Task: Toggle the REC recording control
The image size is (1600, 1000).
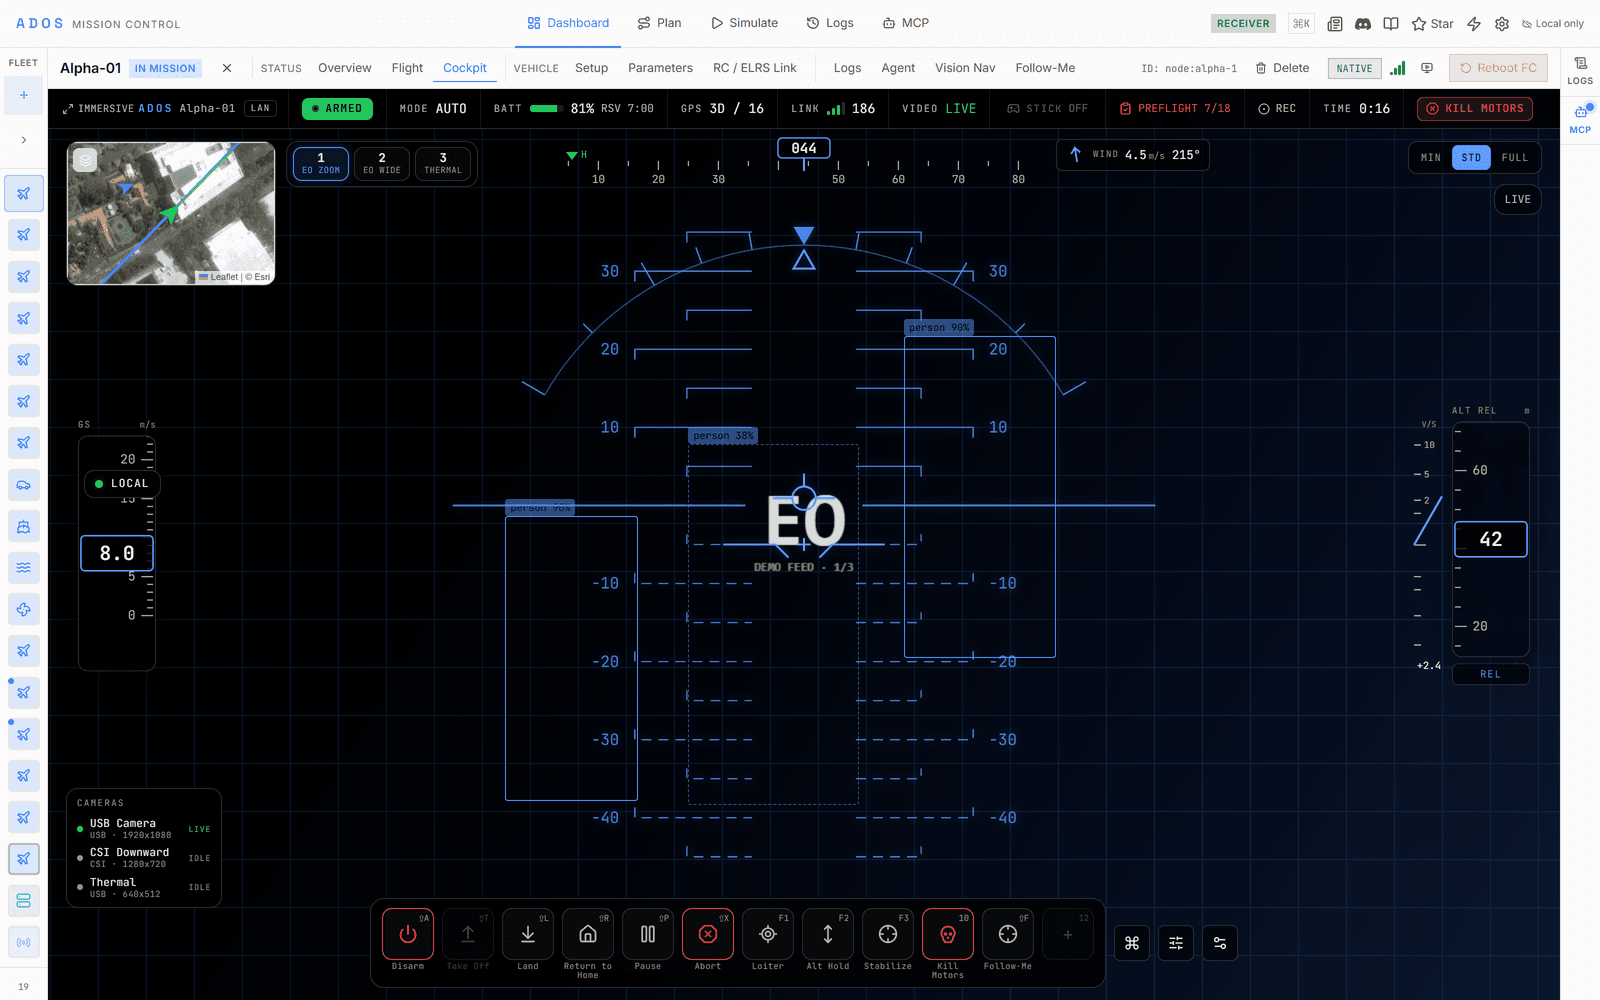Action: pos(1277,108)
